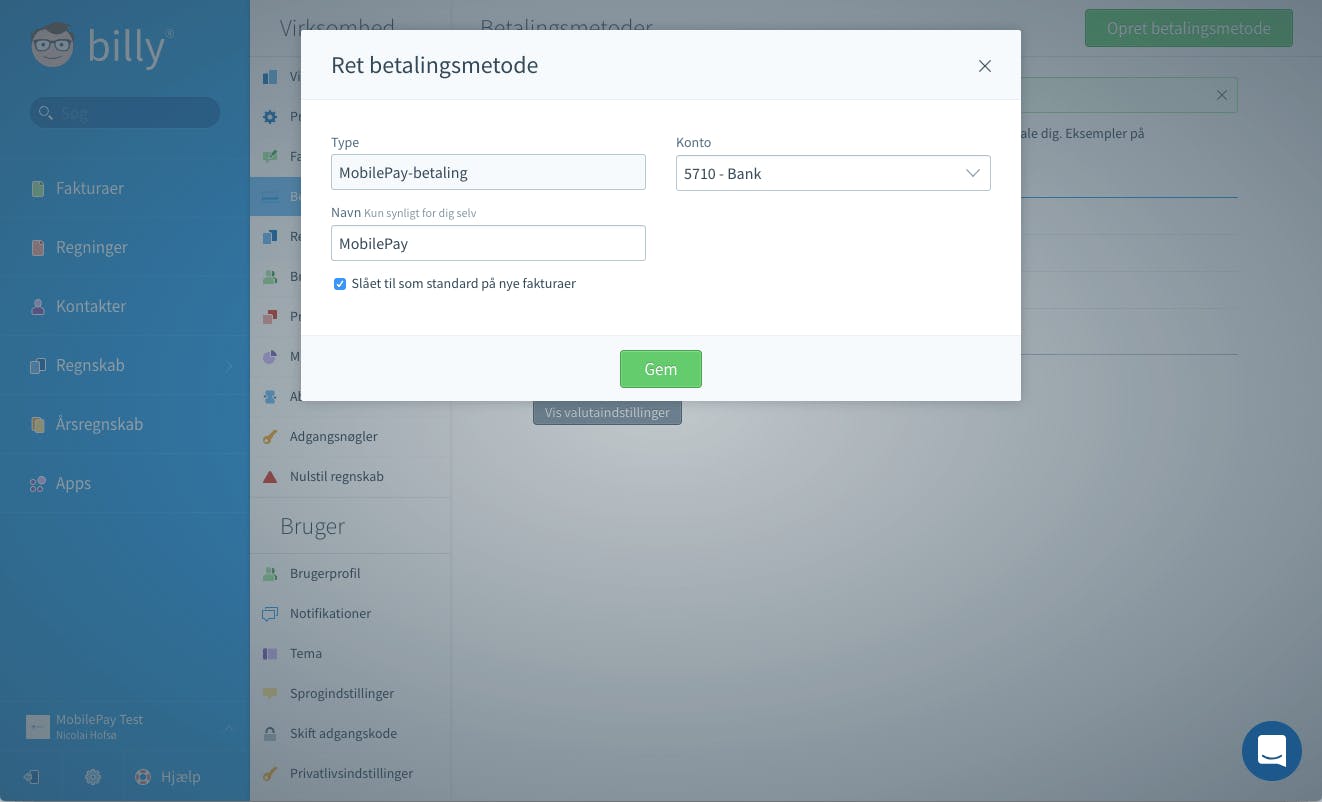Click the Opret betalingsmetode button
1322x802 pixels.
click(1189, 28)
